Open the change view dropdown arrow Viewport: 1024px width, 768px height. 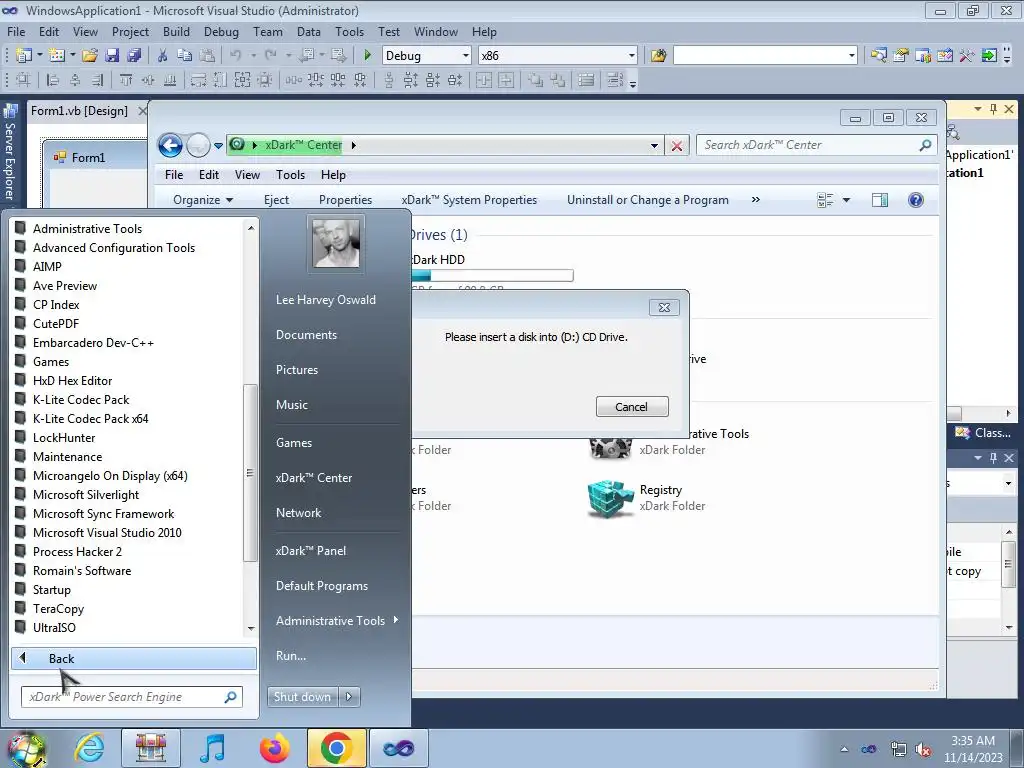tap(846, 200)
